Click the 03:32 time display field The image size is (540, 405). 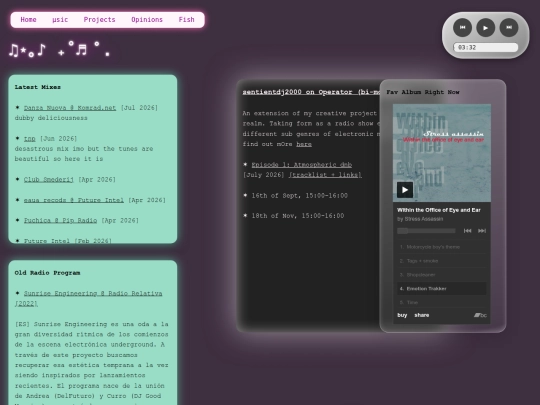click(x=486, y=48)
